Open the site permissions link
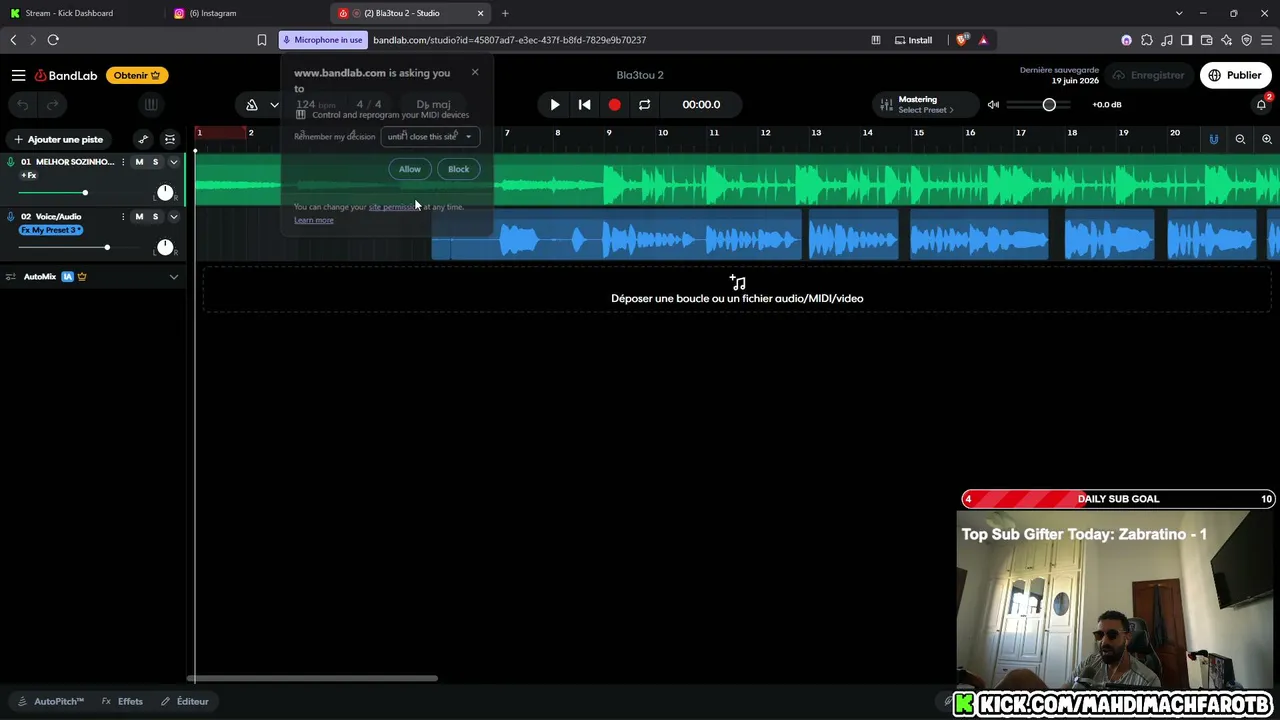This screenshot has width=1280, height=720. pyautogui.click(x=393, y=207)
